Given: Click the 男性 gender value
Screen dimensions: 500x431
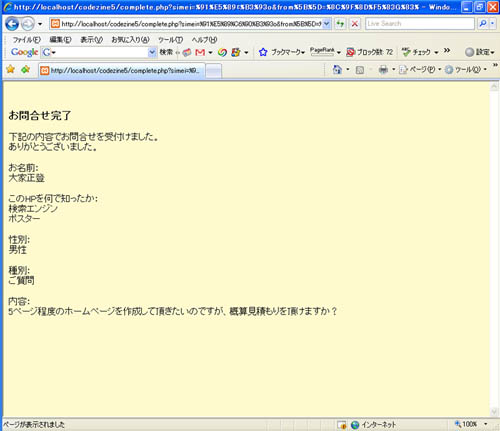Looking at the screenshot, I should point(17,250).
